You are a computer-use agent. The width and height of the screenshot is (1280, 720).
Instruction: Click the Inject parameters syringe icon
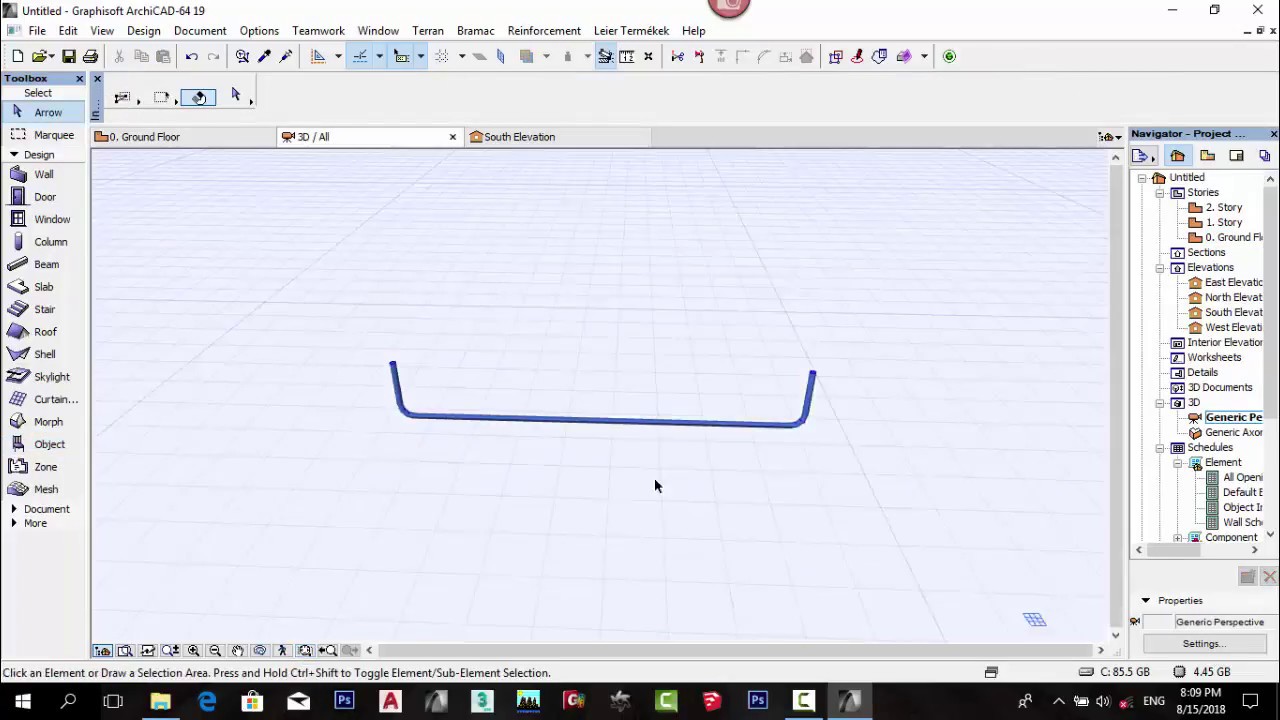[x=286, y=56]
